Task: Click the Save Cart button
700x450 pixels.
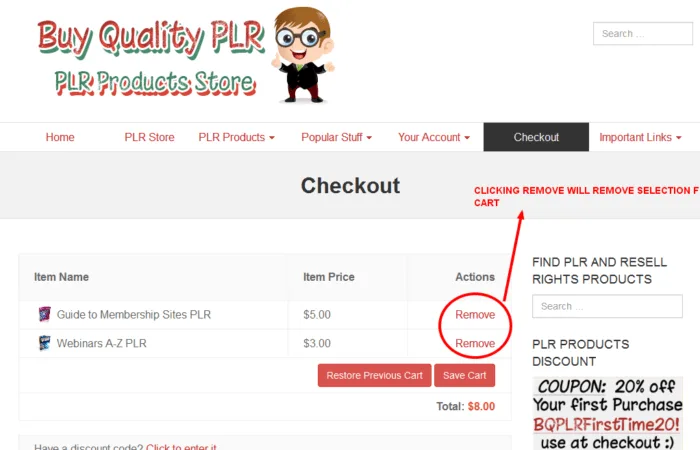Action: click(465, 375)
